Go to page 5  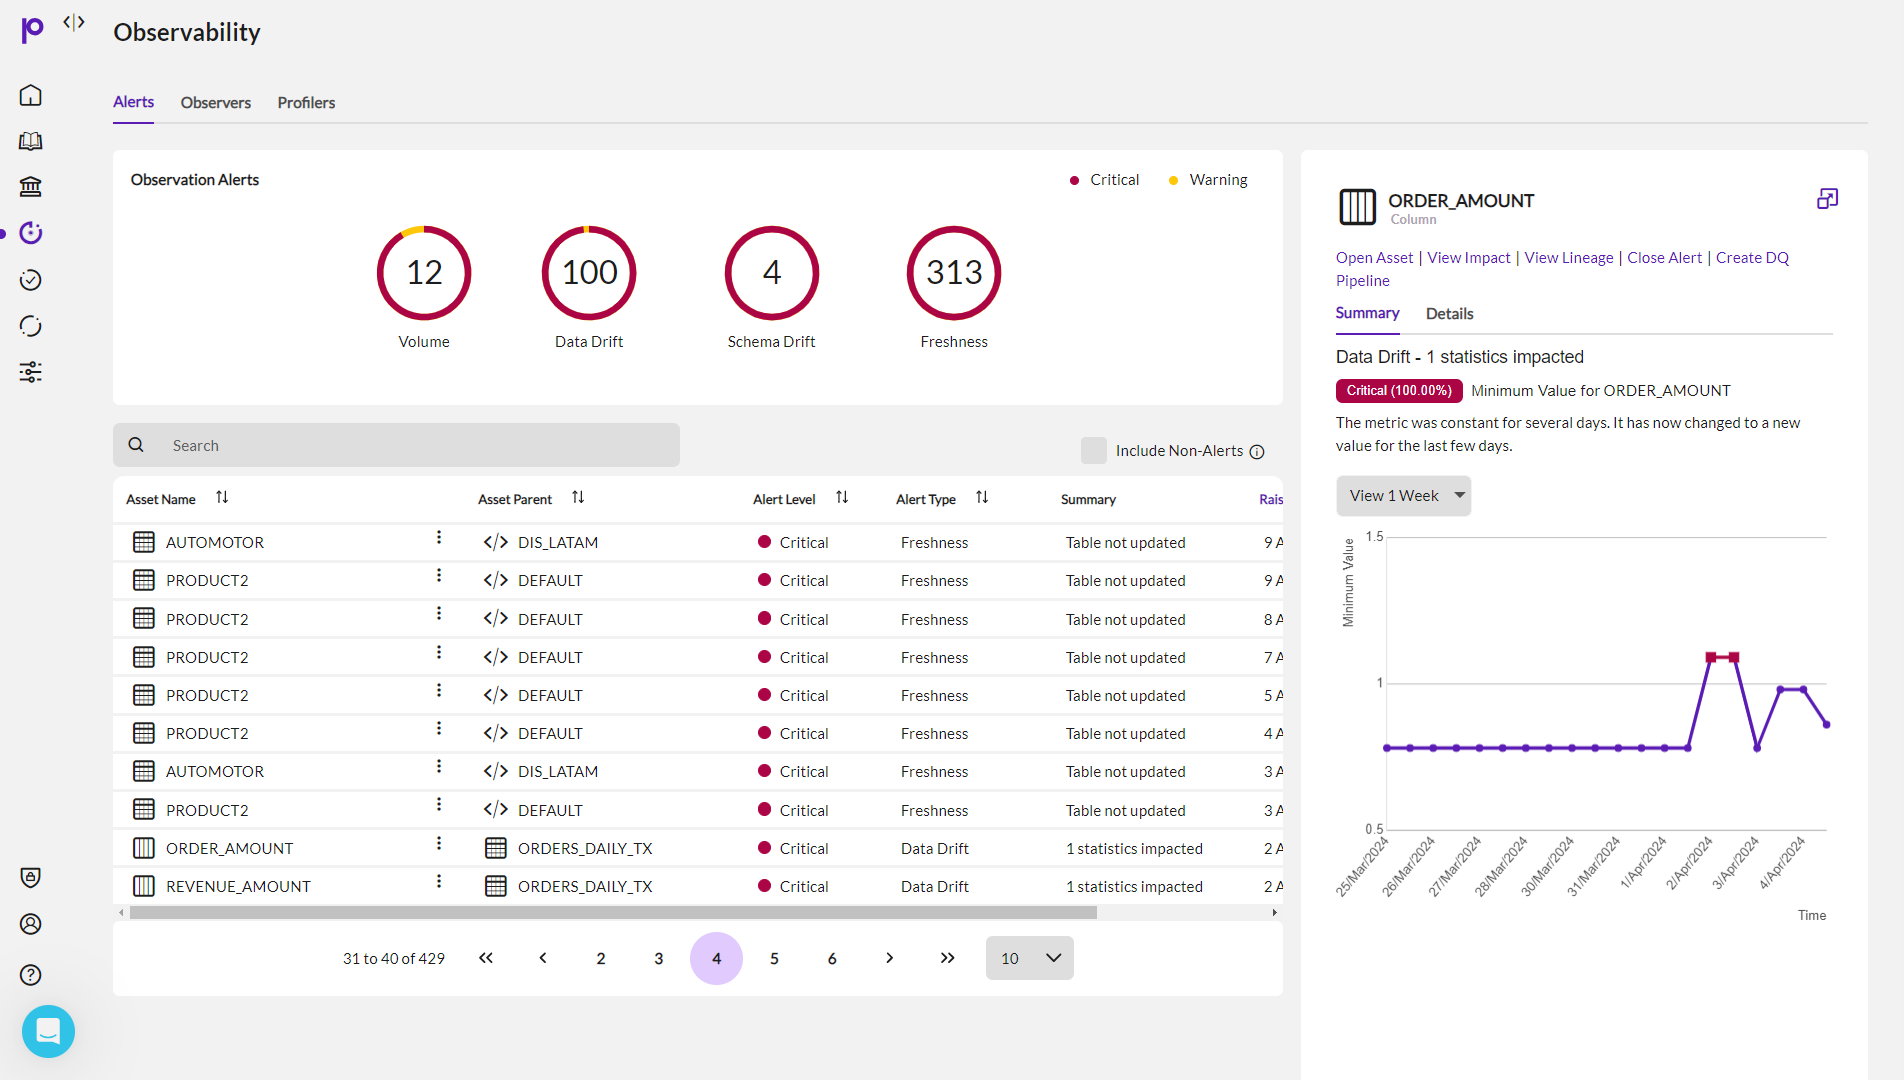point(774,958)
